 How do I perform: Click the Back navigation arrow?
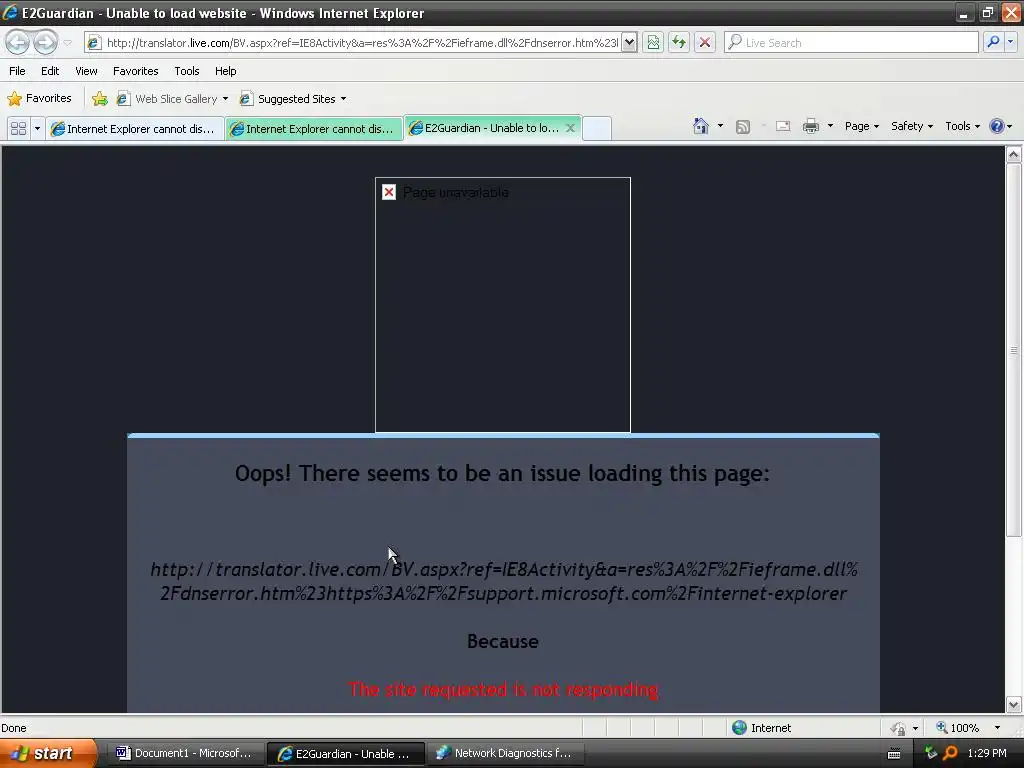point(18,43)
